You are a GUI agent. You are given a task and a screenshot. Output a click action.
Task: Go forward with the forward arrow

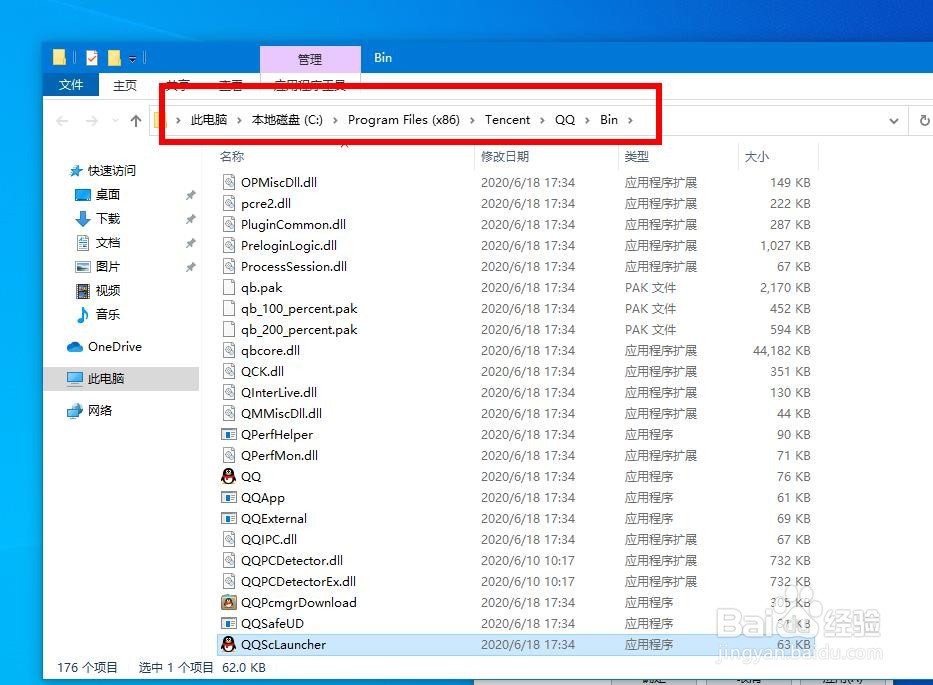click(x=92, y=121)
